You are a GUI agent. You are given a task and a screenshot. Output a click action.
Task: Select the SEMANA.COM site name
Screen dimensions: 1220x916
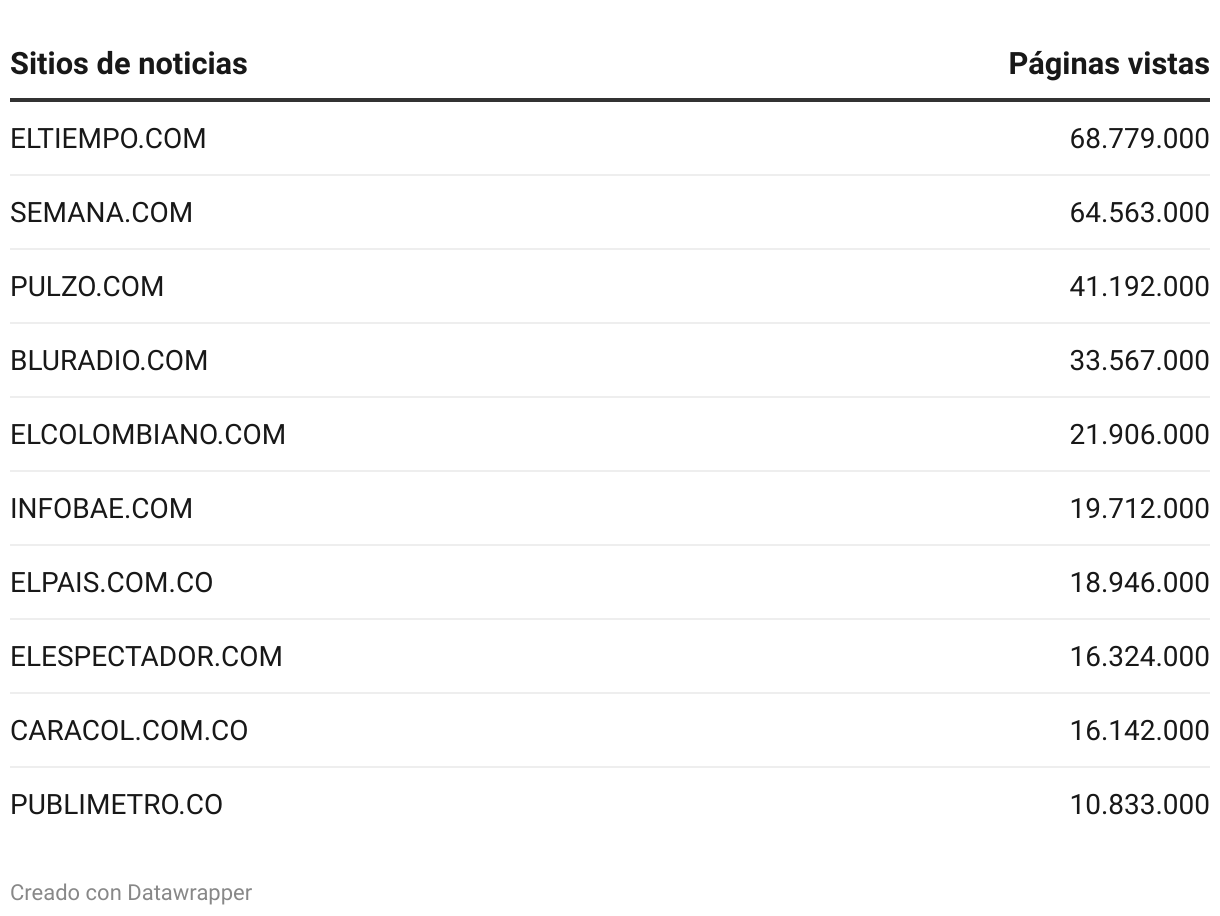(x=101, y=213)
